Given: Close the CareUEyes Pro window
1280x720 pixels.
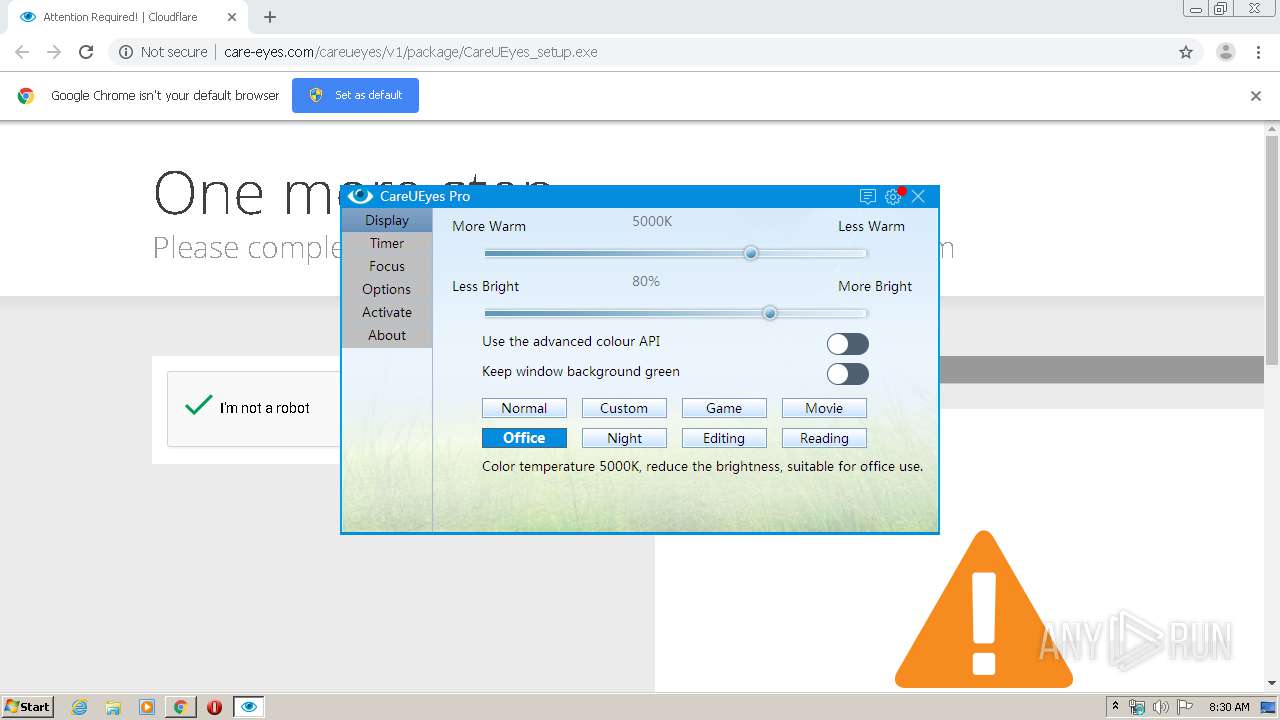Looking at the screenshot, I should click(x=918, y=197).
